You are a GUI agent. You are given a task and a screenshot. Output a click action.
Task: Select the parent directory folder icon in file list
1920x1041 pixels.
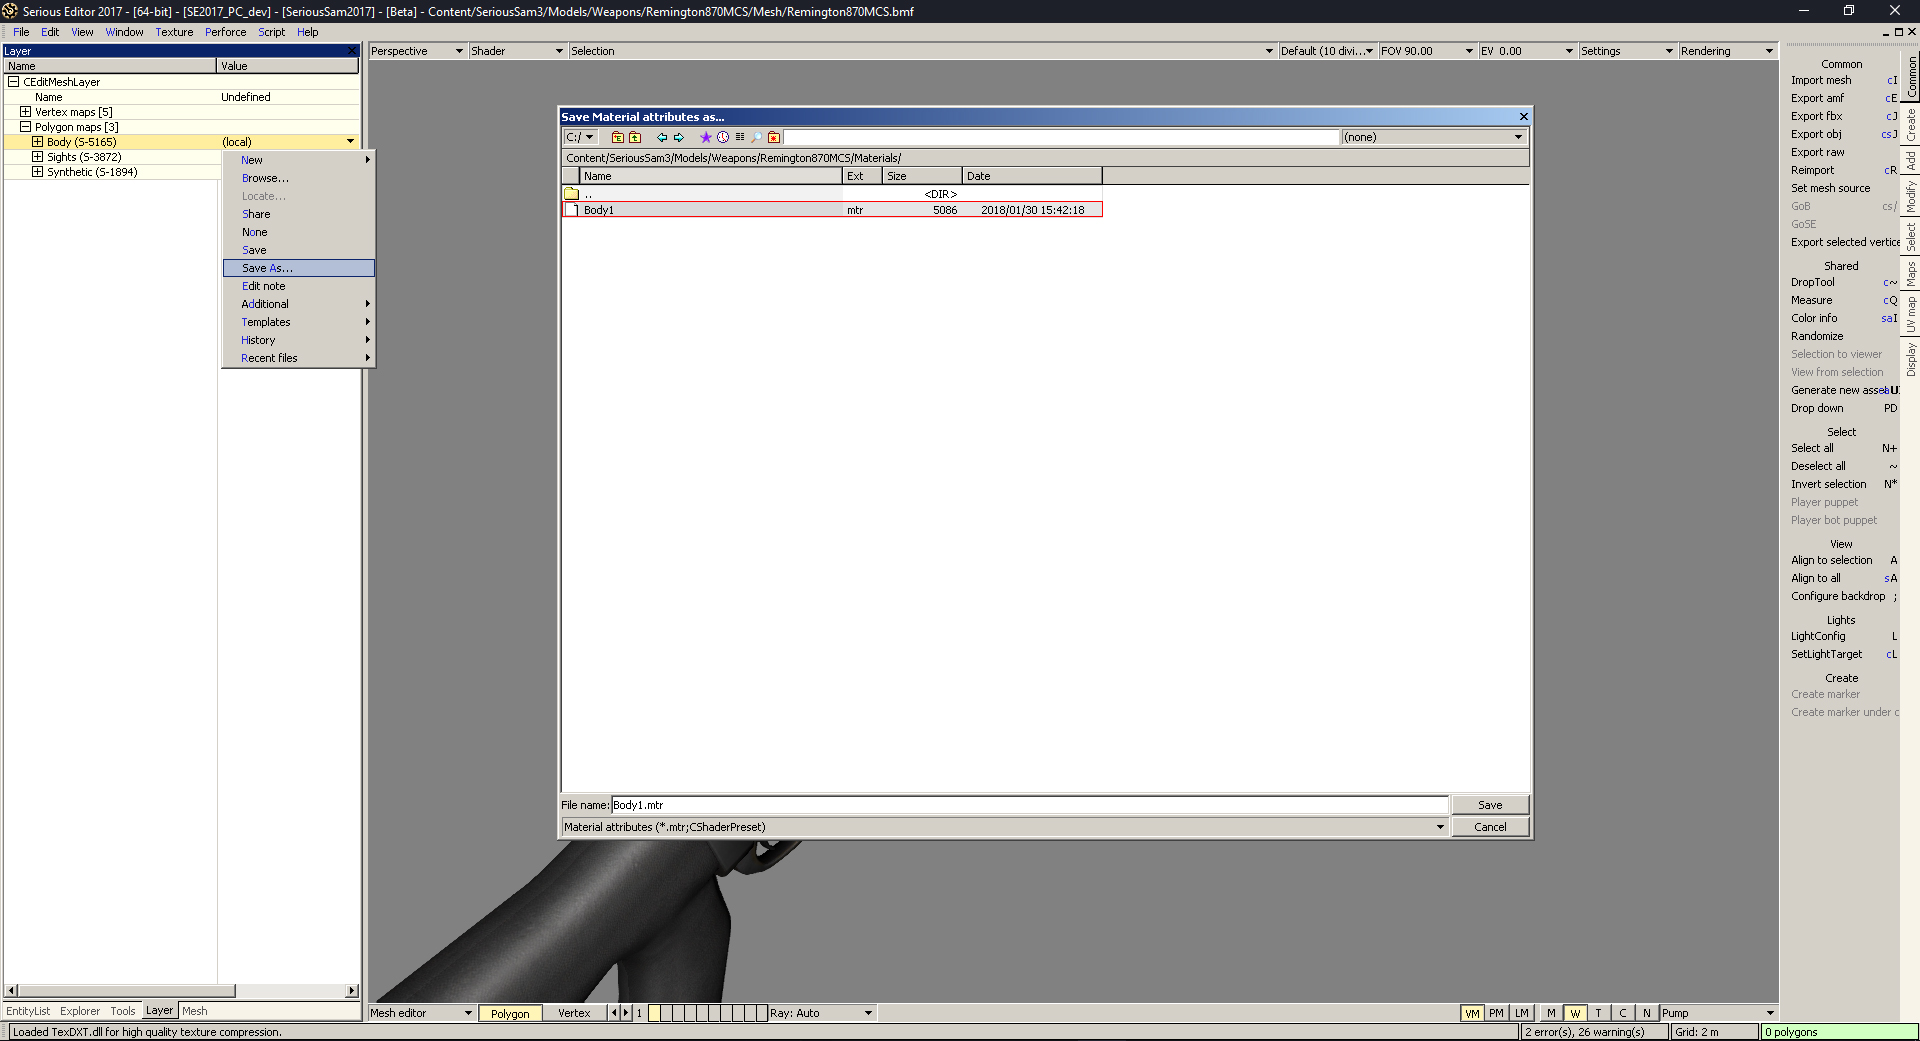pyautogui.click(x=571, y=194)
